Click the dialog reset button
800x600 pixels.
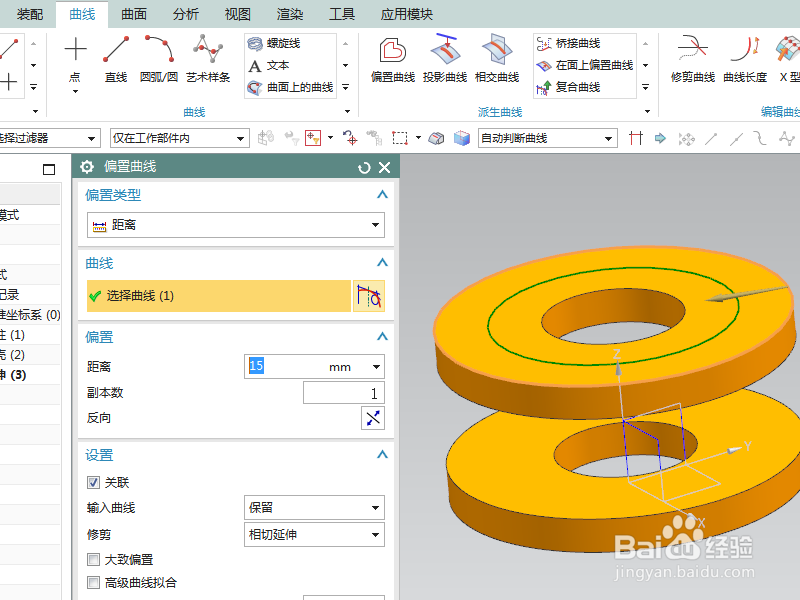coord(364,167)
